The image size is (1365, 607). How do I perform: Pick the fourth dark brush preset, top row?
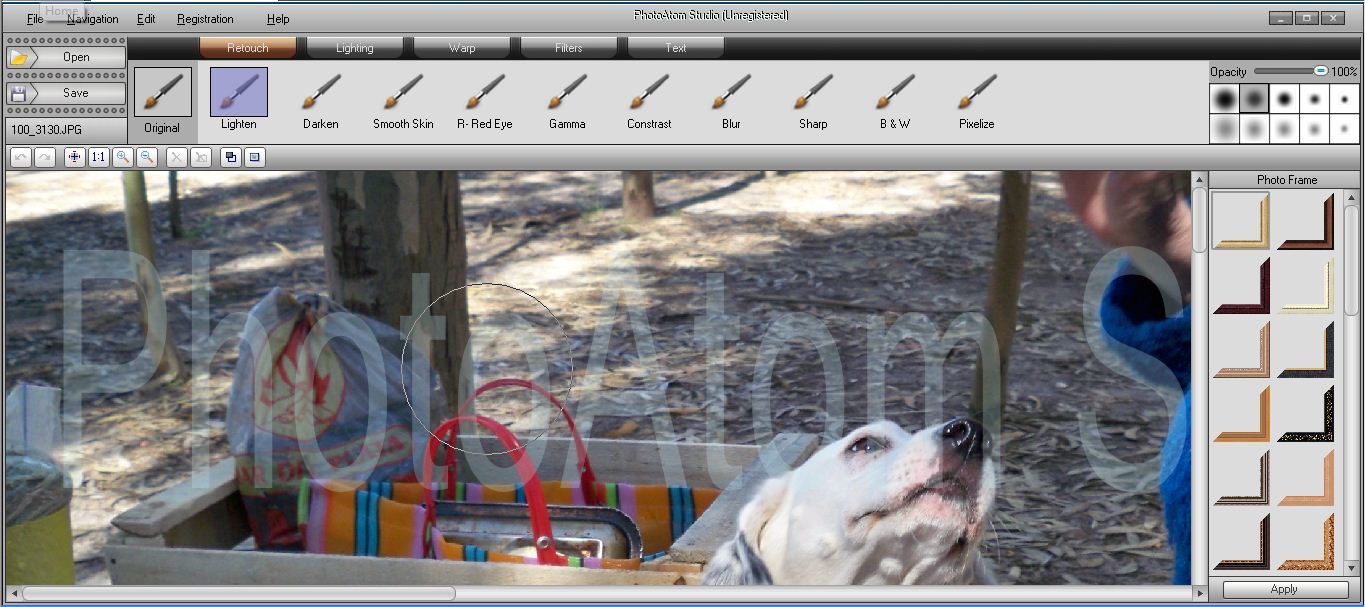tap(1315, 99)
